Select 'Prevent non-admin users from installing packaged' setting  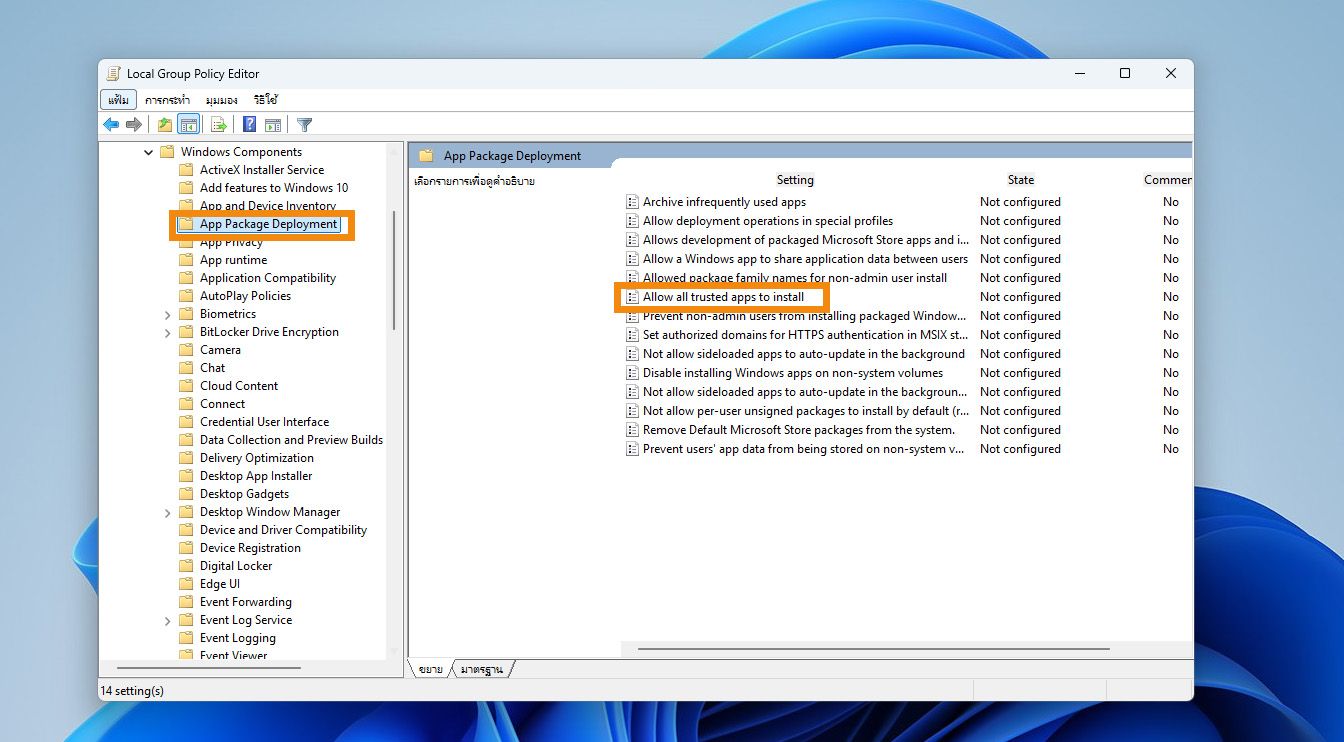pyautogui.click(x=805, y=316)
